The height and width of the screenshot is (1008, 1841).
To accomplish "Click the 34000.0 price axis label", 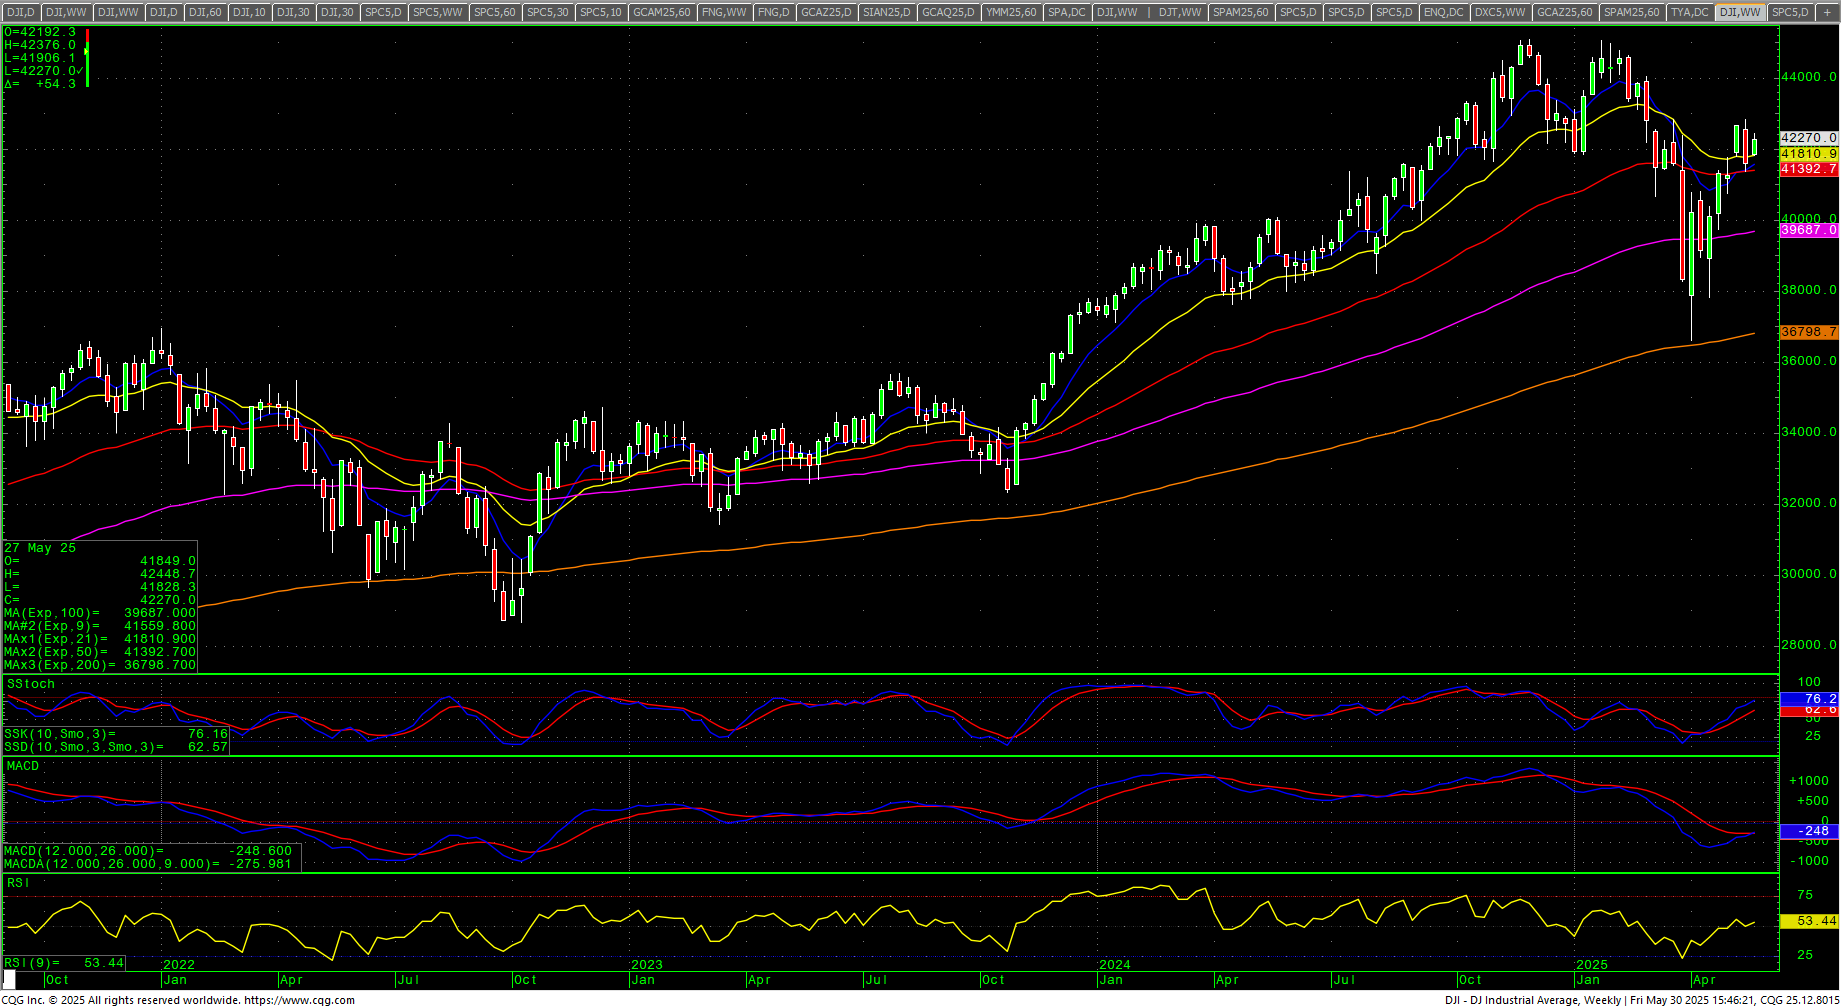I will click(x=1809, y=432).
